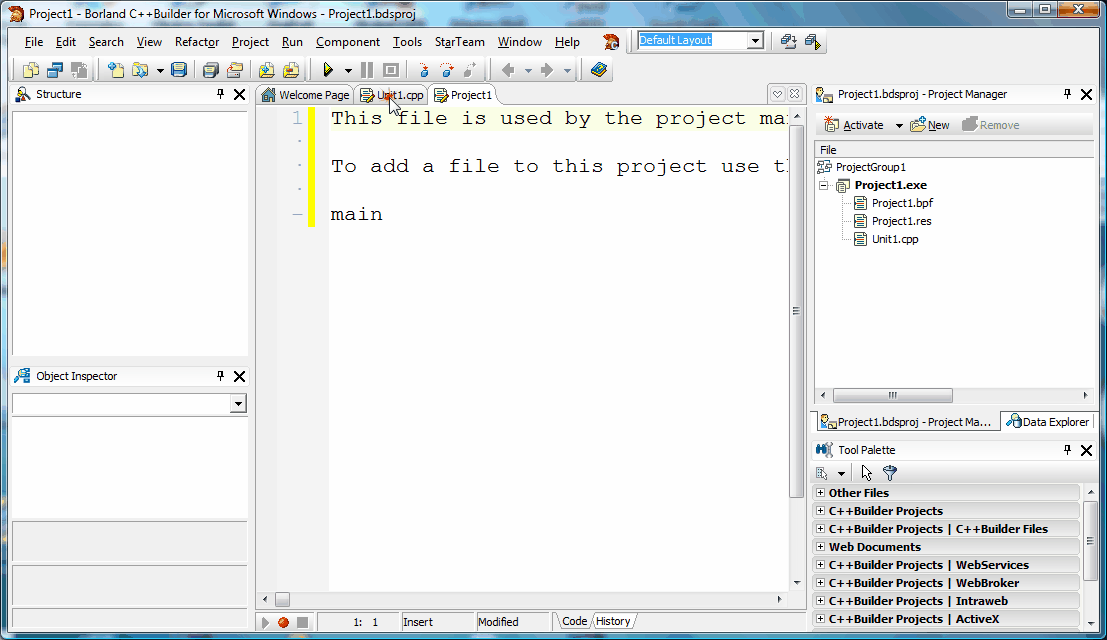
Task: Click the Tool Palette categories icon
Action: [x=822, y=473]
